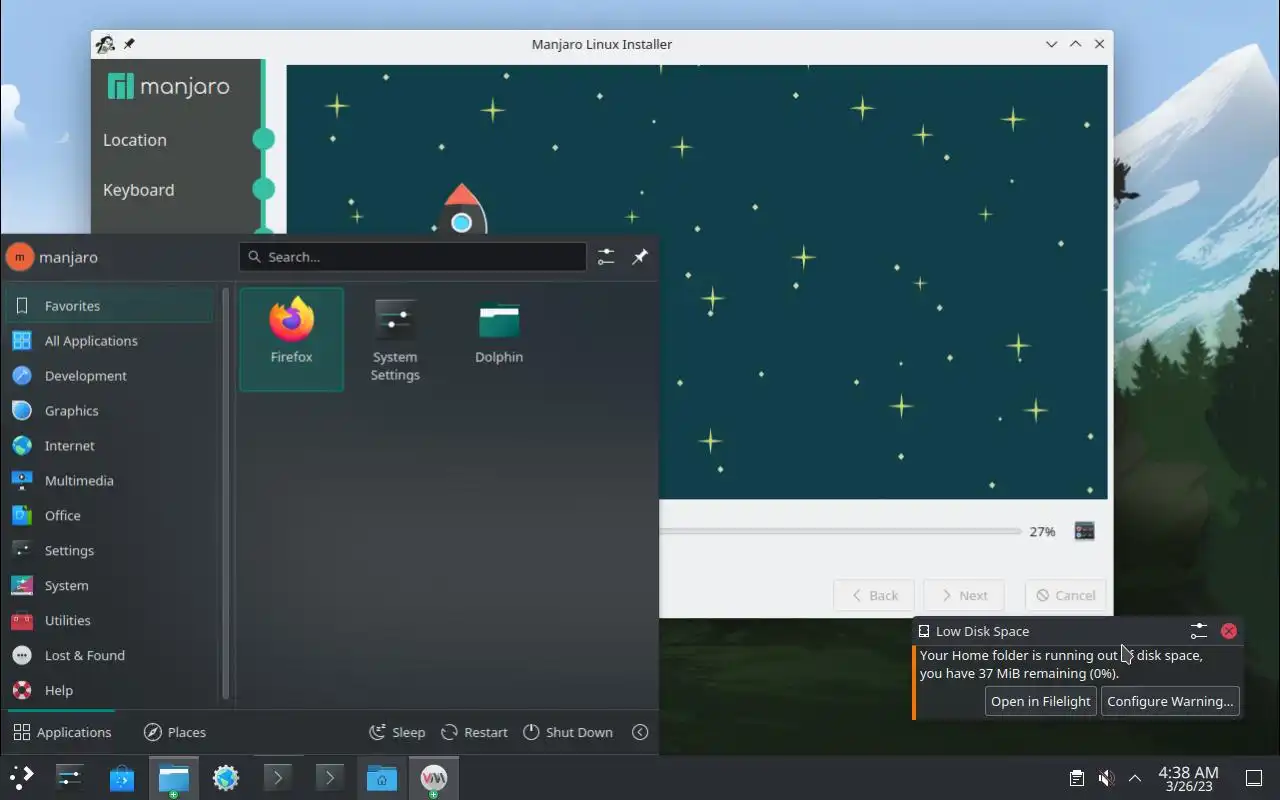
Task: Switch to the Applications tab
Action: tap(62, 732)
